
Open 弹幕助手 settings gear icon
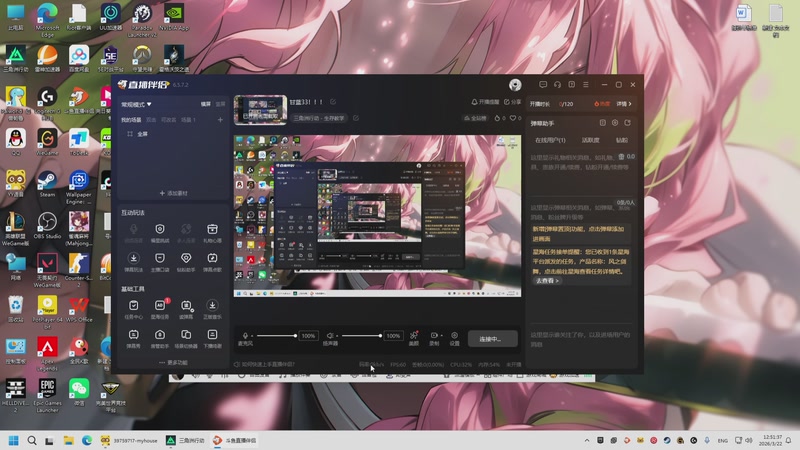pos(615,123)
